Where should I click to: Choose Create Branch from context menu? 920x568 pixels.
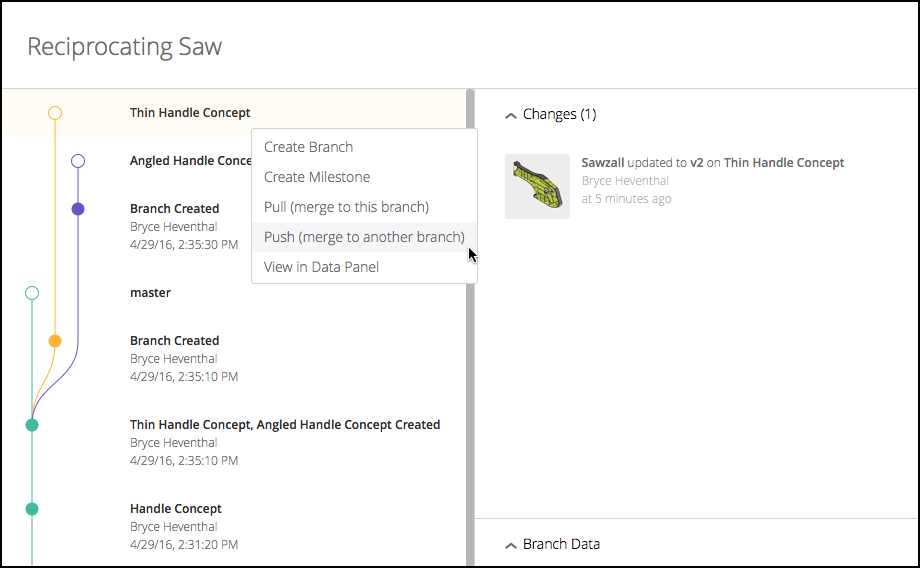[x=308, y=147]
